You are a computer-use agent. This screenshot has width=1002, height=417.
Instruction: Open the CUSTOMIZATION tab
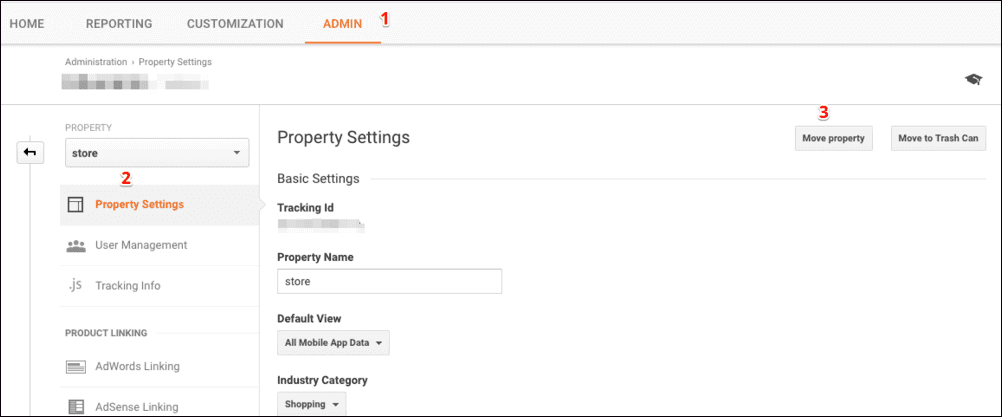(x=235, y=24)
